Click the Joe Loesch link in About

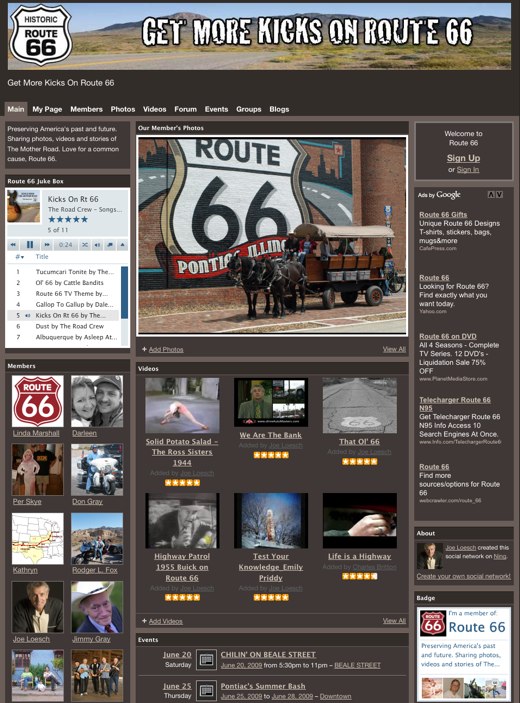(x=460, y=548)
